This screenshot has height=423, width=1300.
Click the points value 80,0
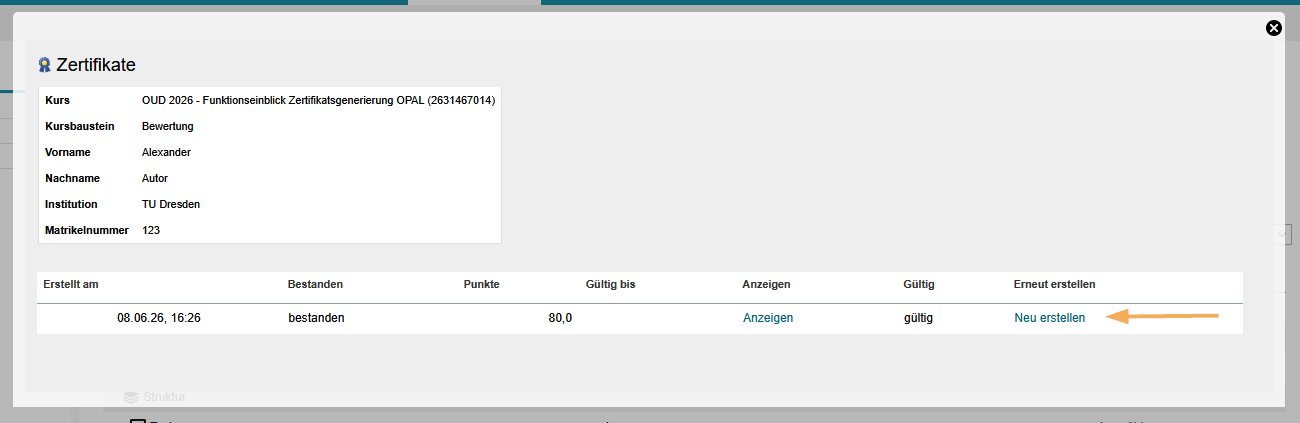(x=560, y=318)
